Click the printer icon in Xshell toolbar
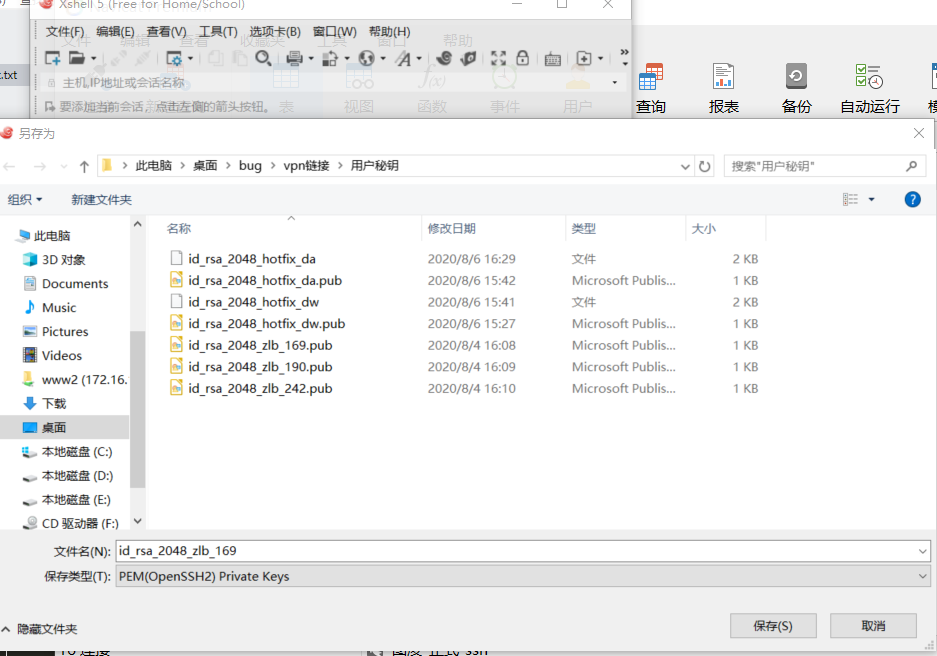 click(294, 59)
